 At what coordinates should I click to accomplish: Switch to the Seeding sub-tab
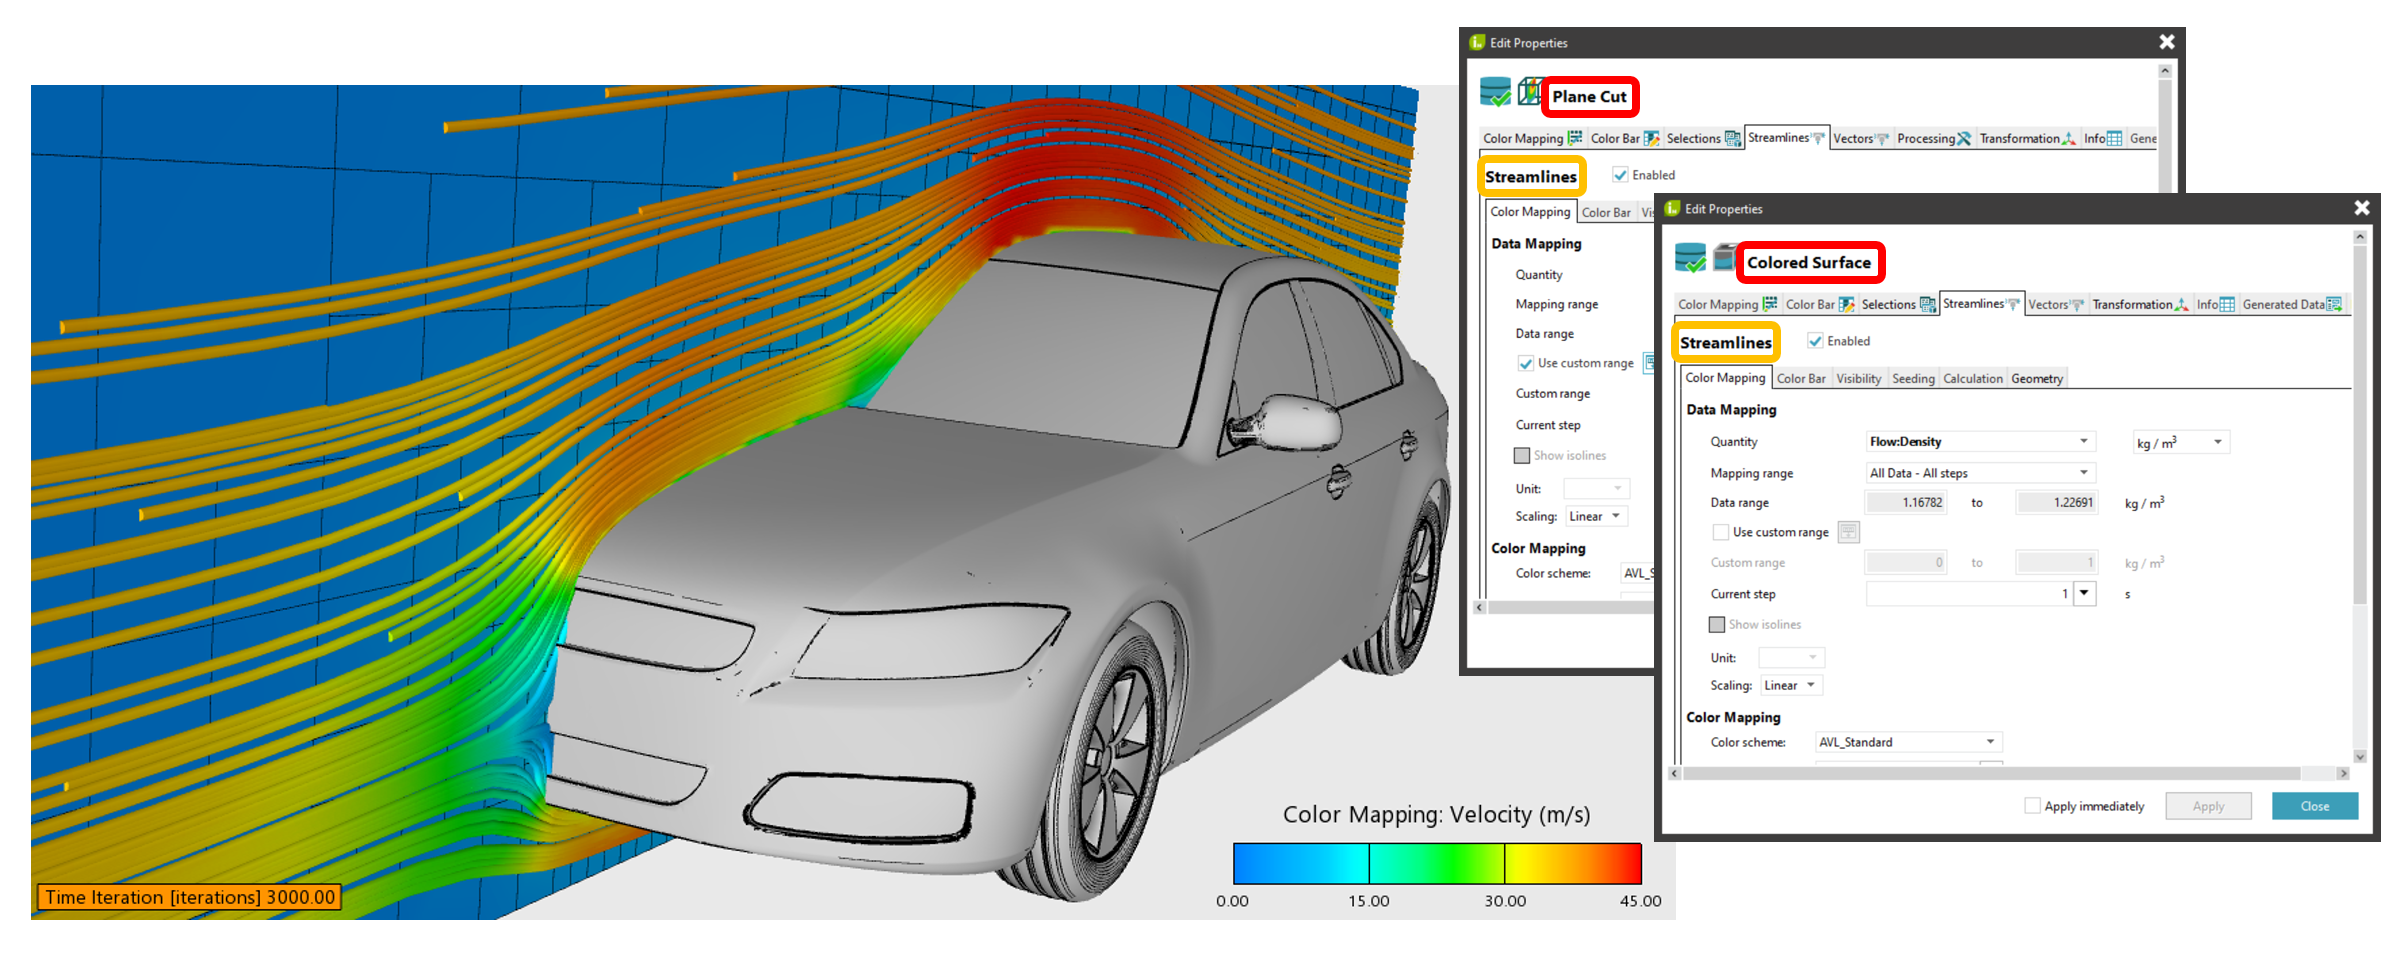tap(1913, 379)
